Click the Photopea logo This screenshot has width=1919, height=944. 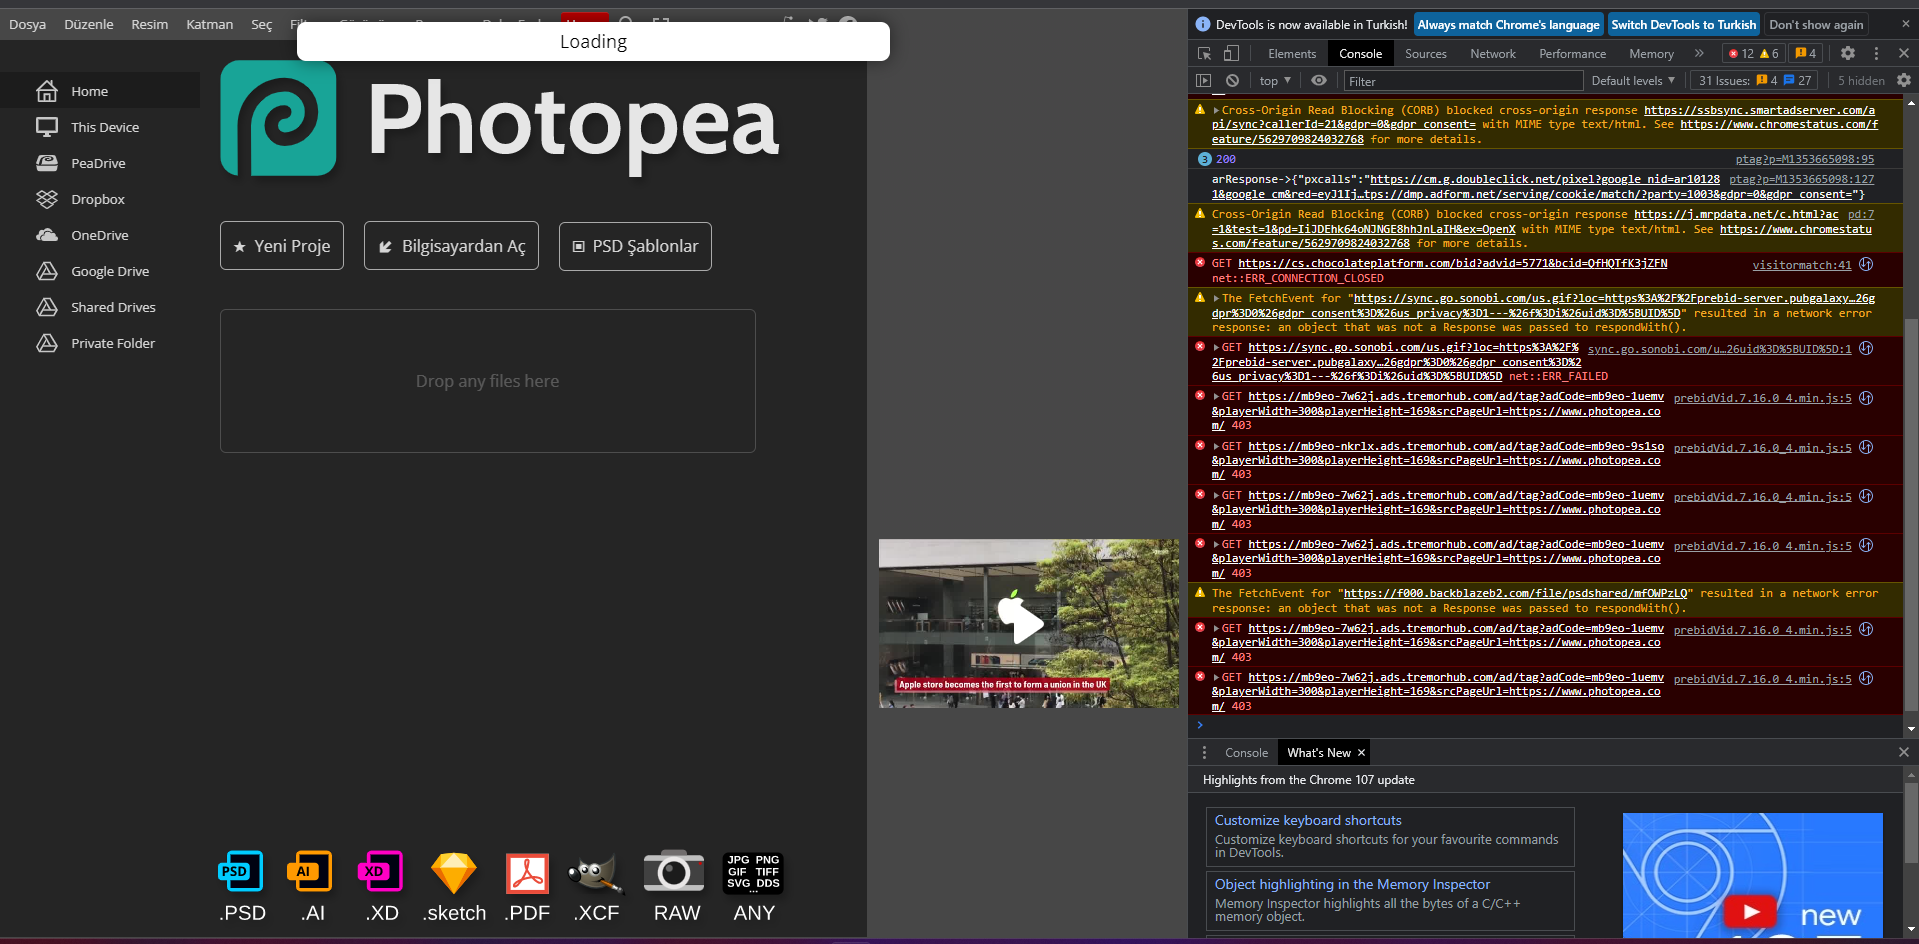pos(278,119)
